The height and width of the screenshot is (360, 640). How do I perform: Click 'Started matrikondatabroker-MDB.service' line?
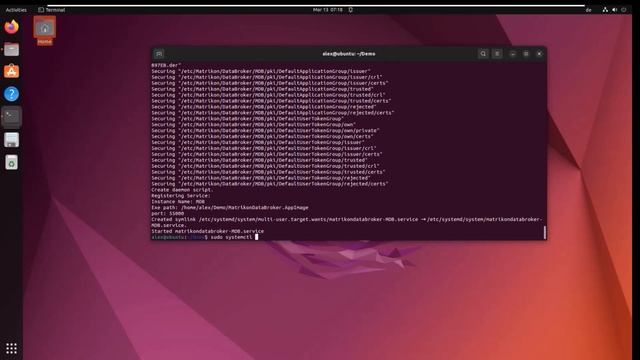click(x=207, y=231)
